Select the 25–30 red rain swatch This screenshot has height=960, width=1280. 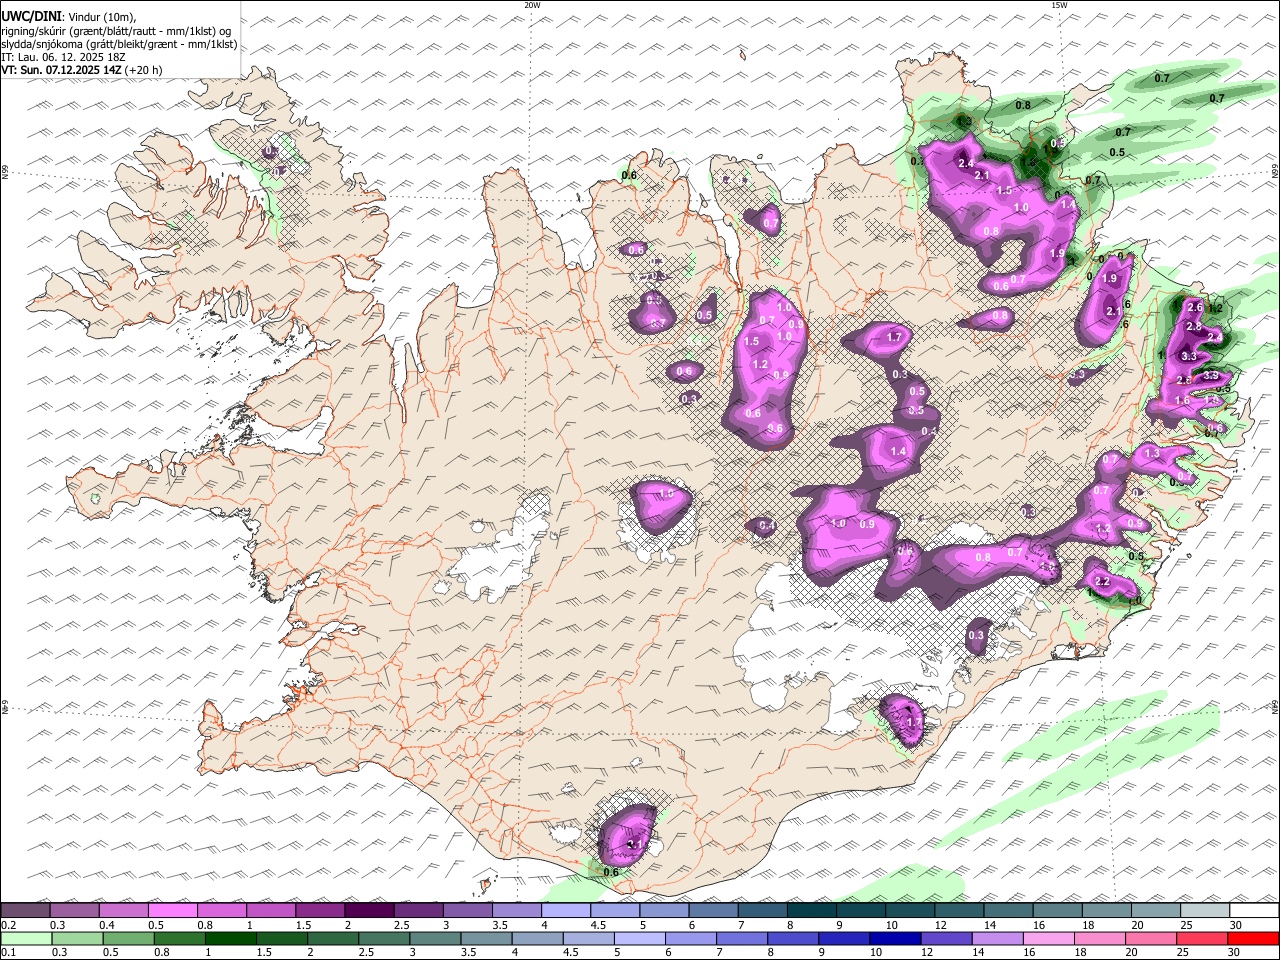1201,939
